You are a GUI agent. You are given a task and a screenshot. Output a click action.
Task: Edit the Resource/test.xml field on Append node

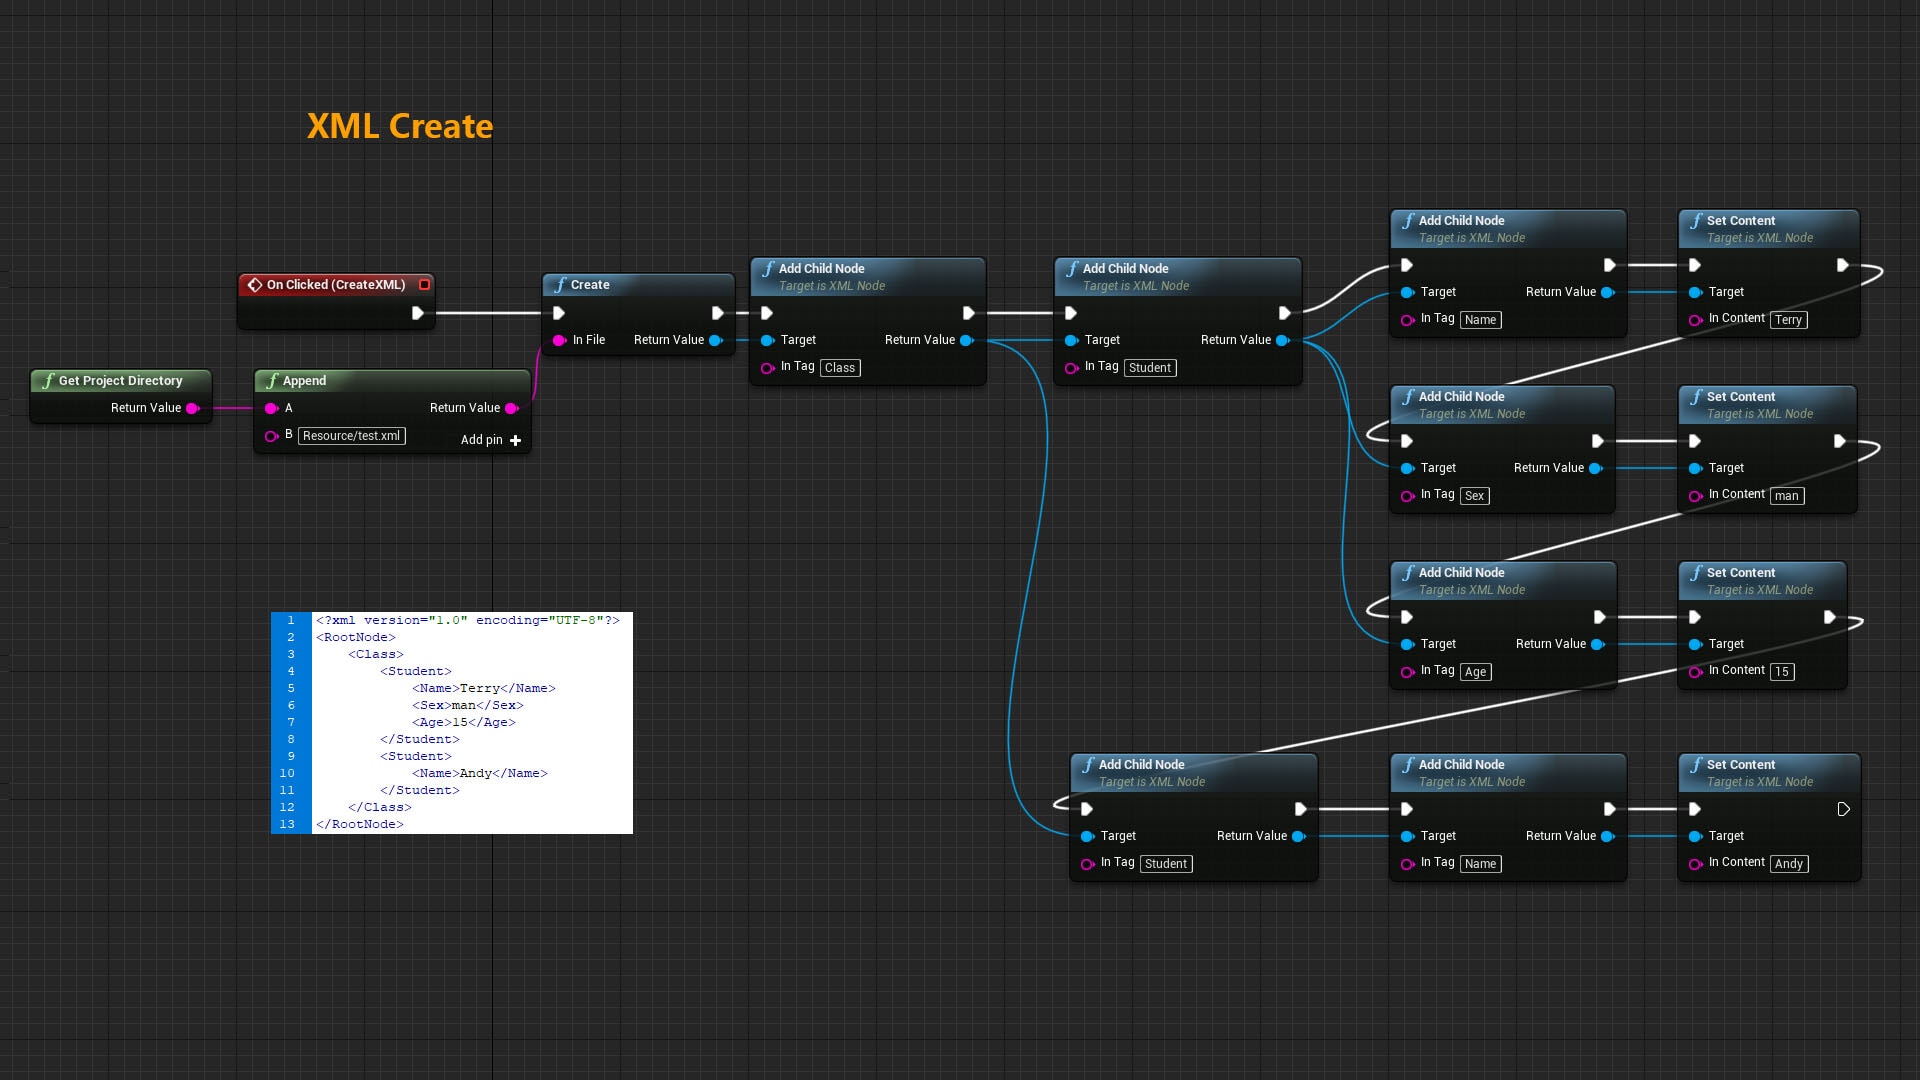(352, 436)
